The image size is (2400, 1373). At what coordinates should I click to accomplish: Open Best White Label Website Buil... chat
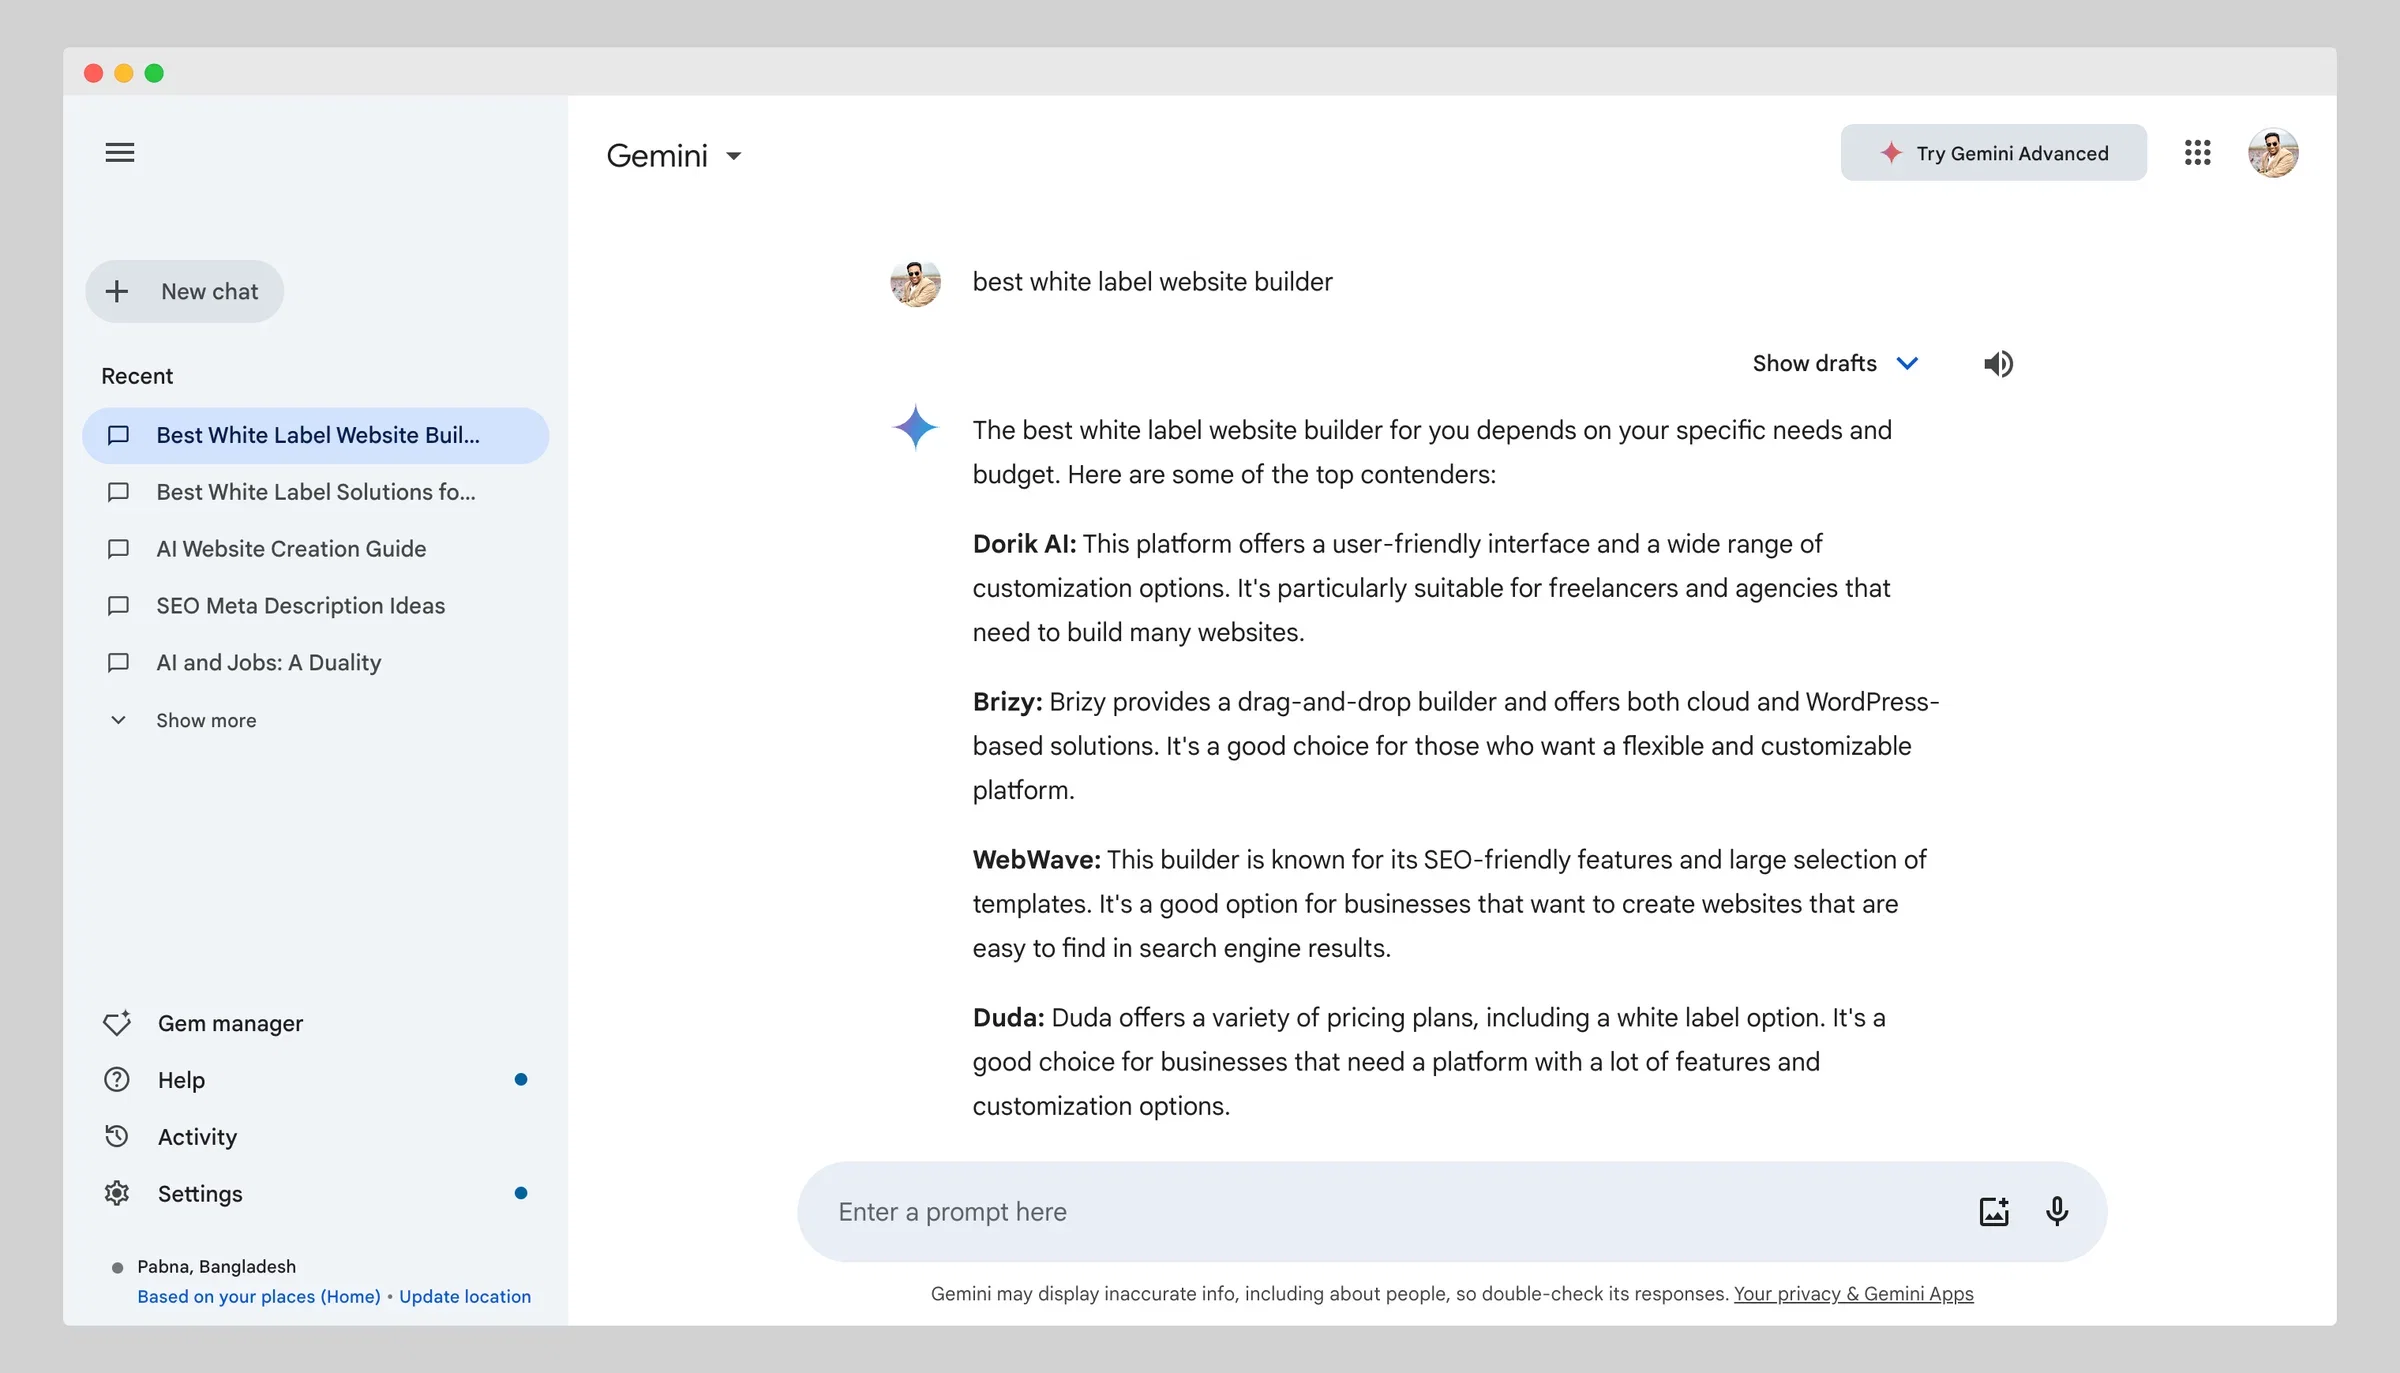pos(316,436)
